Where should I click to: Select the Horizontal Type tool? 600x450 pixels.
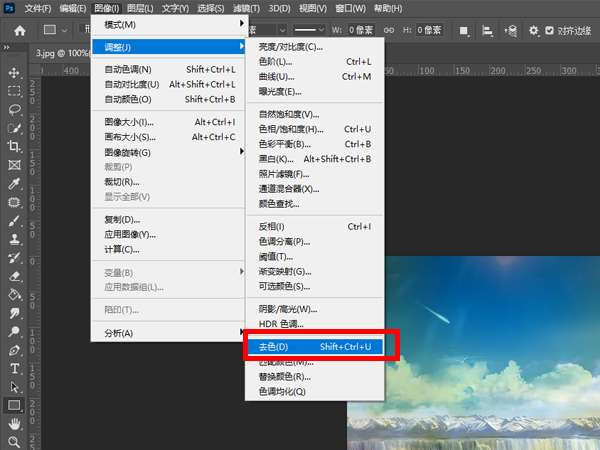click(14, 369)
